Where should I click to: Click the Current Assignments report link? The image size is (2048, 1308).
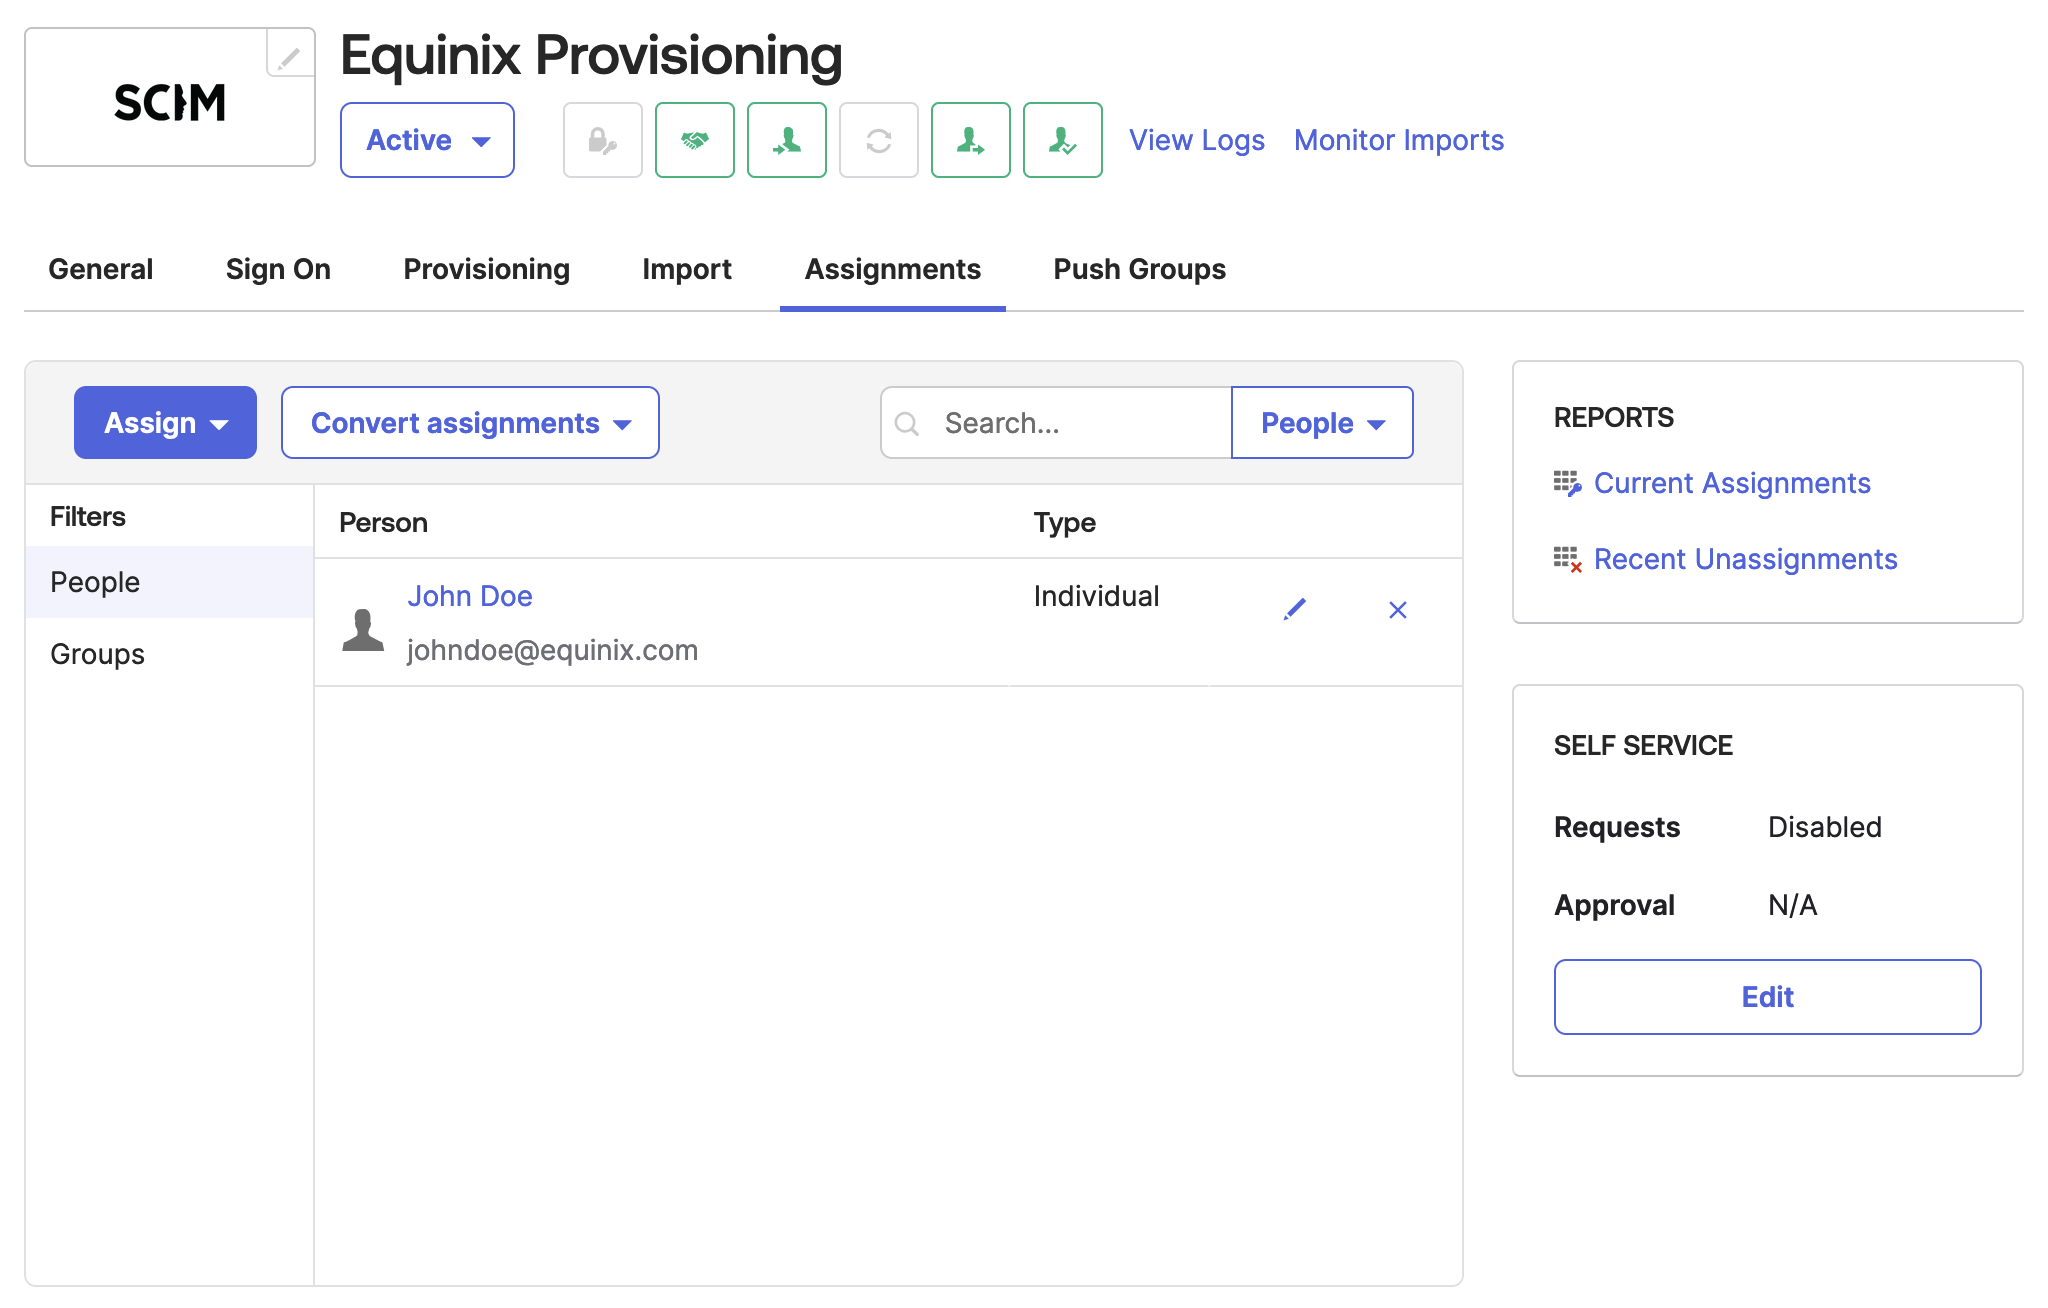point(1732,482)
